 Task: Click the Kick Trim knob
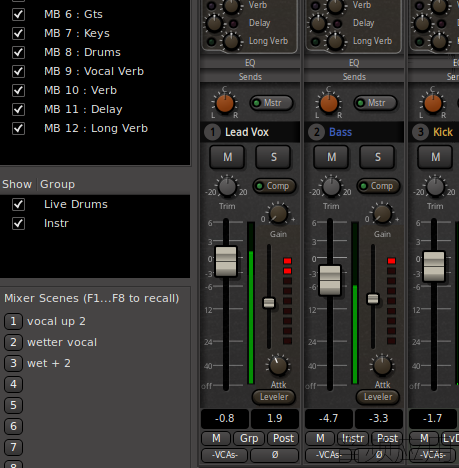(x=435, y=187)
